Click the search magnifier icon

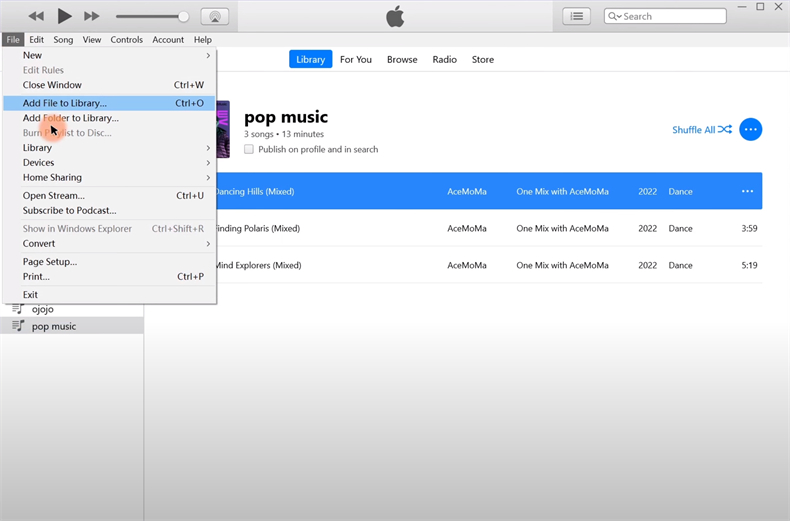pos(614,16)
